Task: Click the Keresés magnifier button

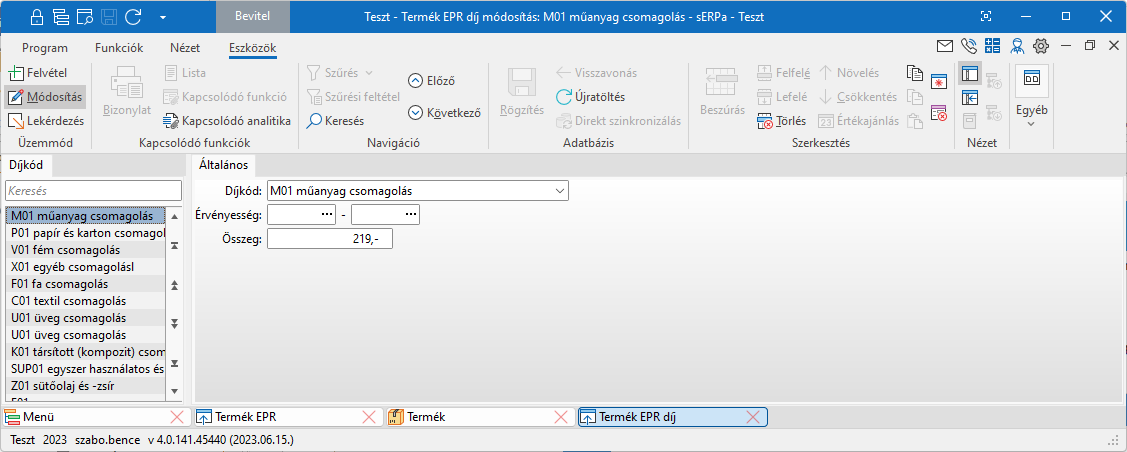Action: pyautogui.click(x=335, y=121)
